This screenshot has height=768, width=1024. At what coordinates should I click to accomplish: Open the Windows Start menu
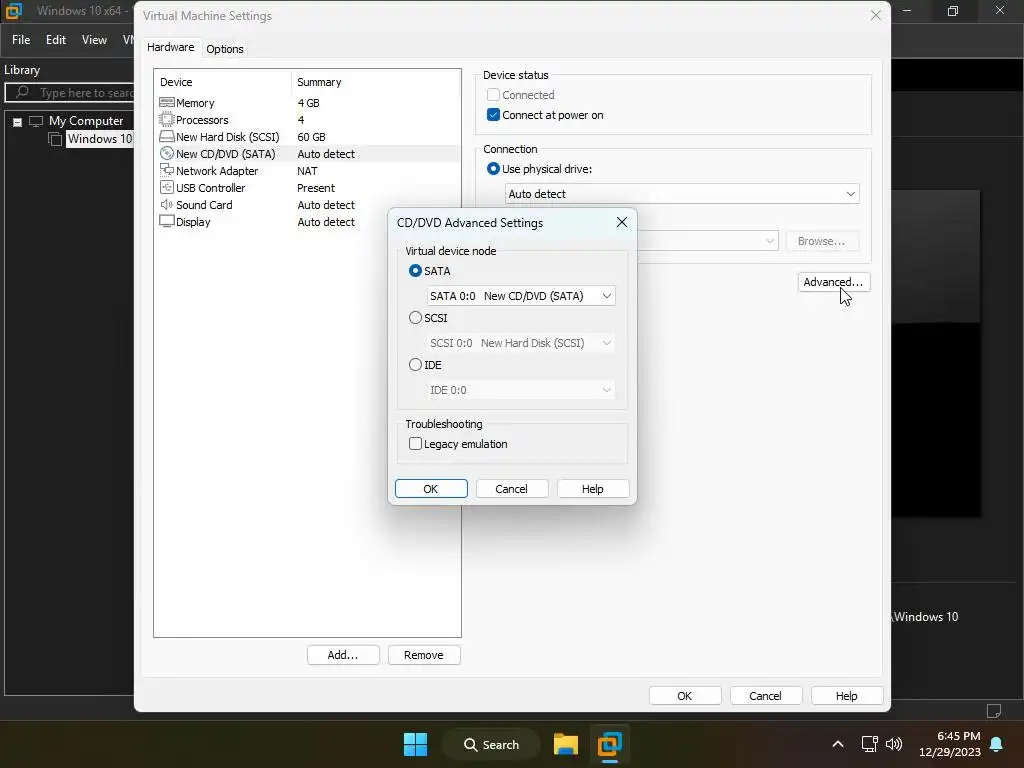tap(415, 744)
